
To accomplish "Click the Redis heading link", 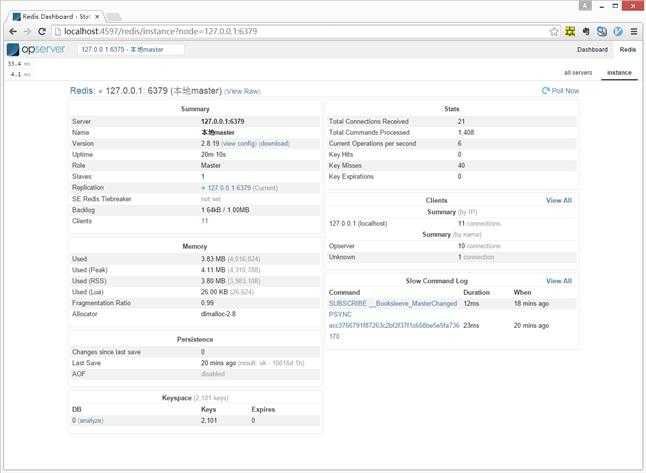I will pyautogui.click(x=82, y=91).
